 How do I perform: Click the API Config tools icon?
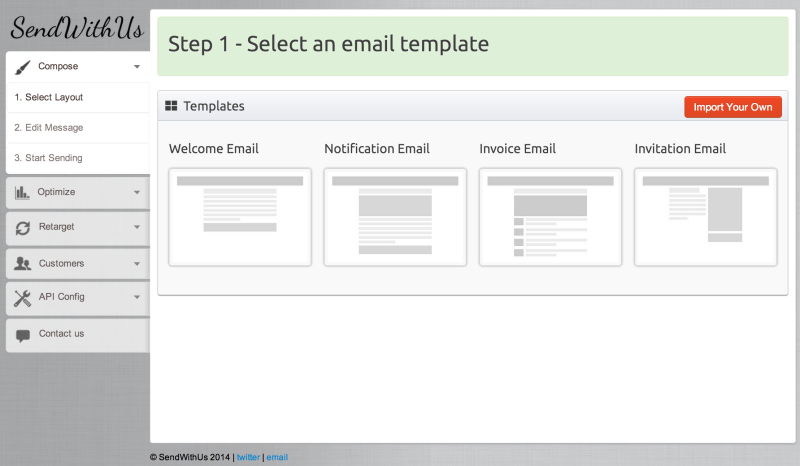point(22,298)
